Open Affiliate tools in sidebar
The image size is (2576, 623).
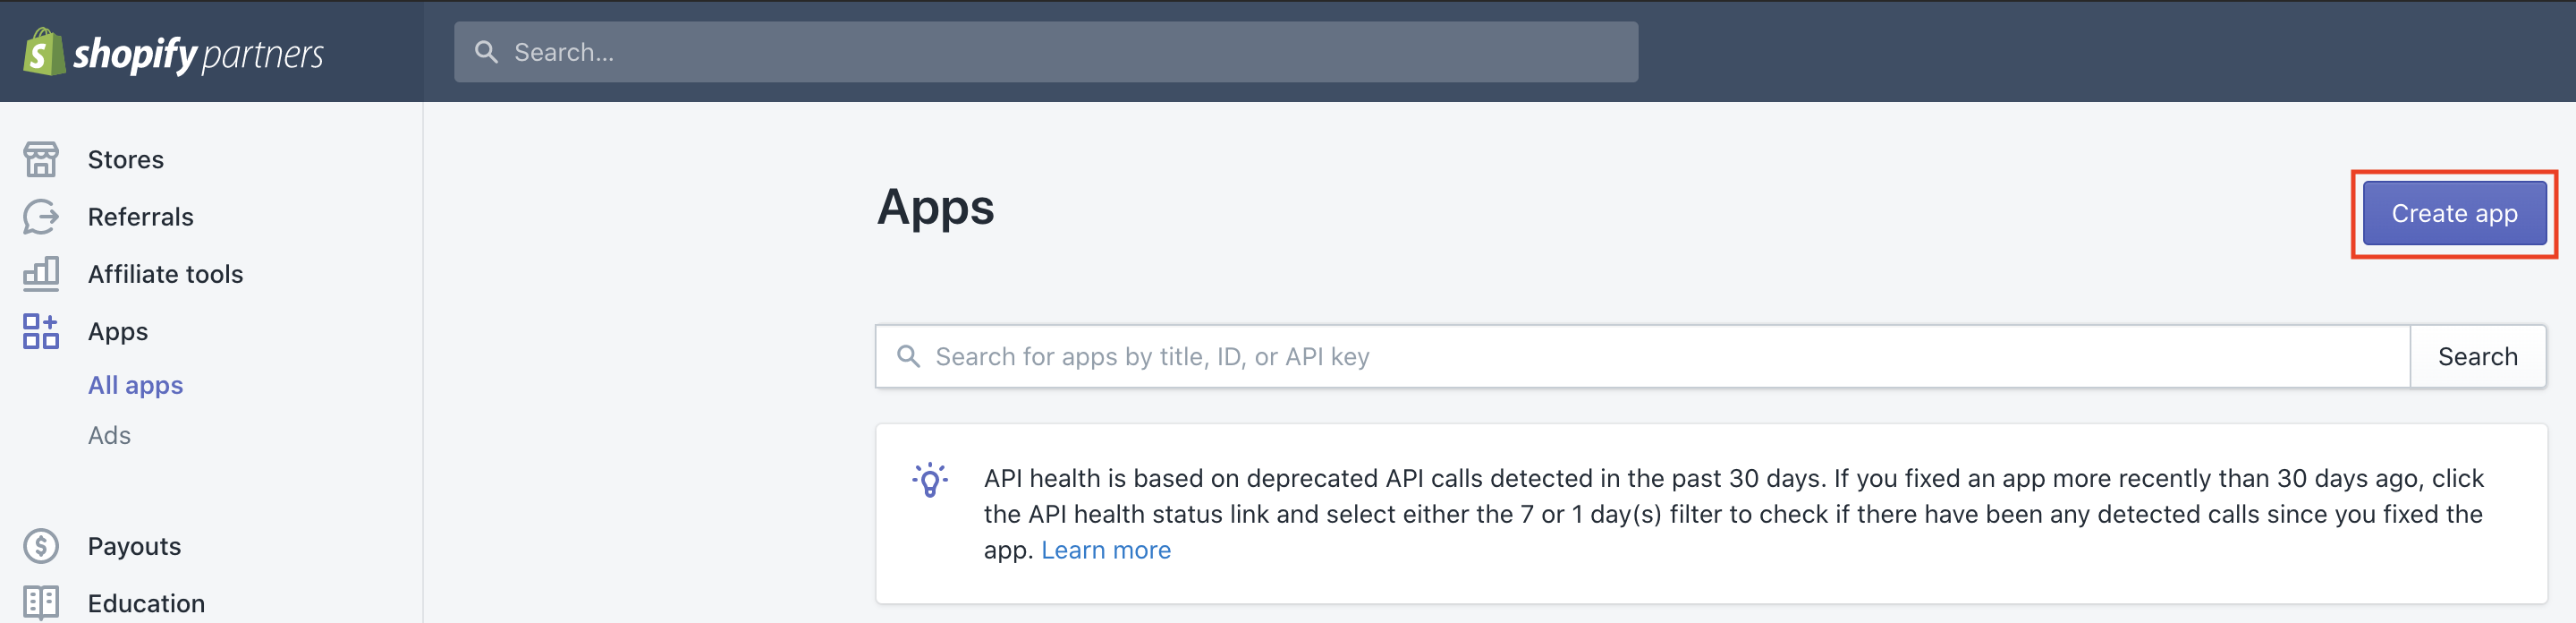tap(166, 273)
